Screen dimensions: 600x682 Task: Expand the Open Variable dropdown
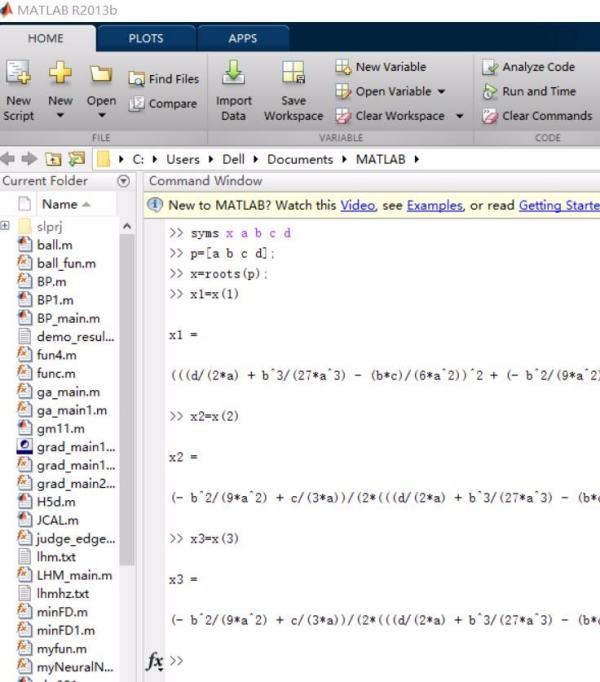point(442,91)
